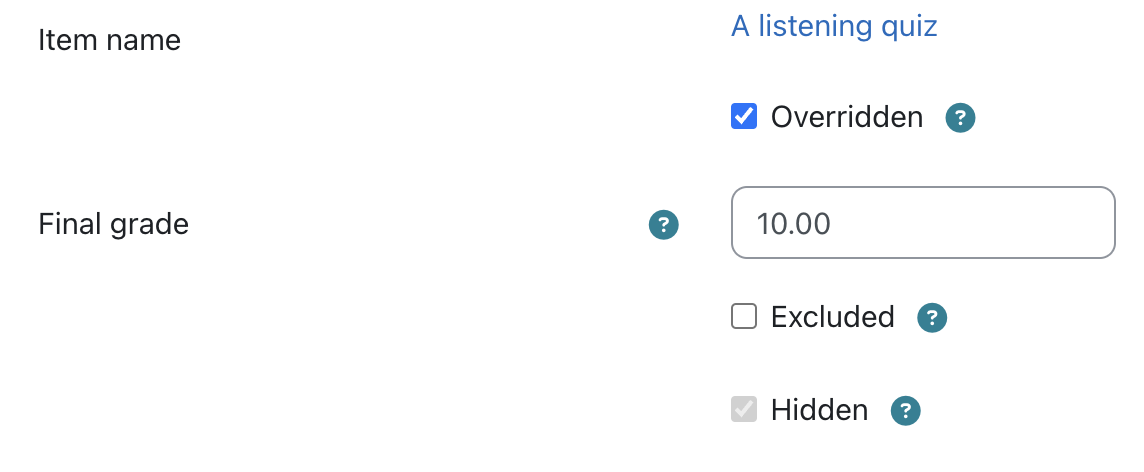Screen dimensions: 1144x472
Task: Click the question mark after Hidden
Action: click(905, 411)
